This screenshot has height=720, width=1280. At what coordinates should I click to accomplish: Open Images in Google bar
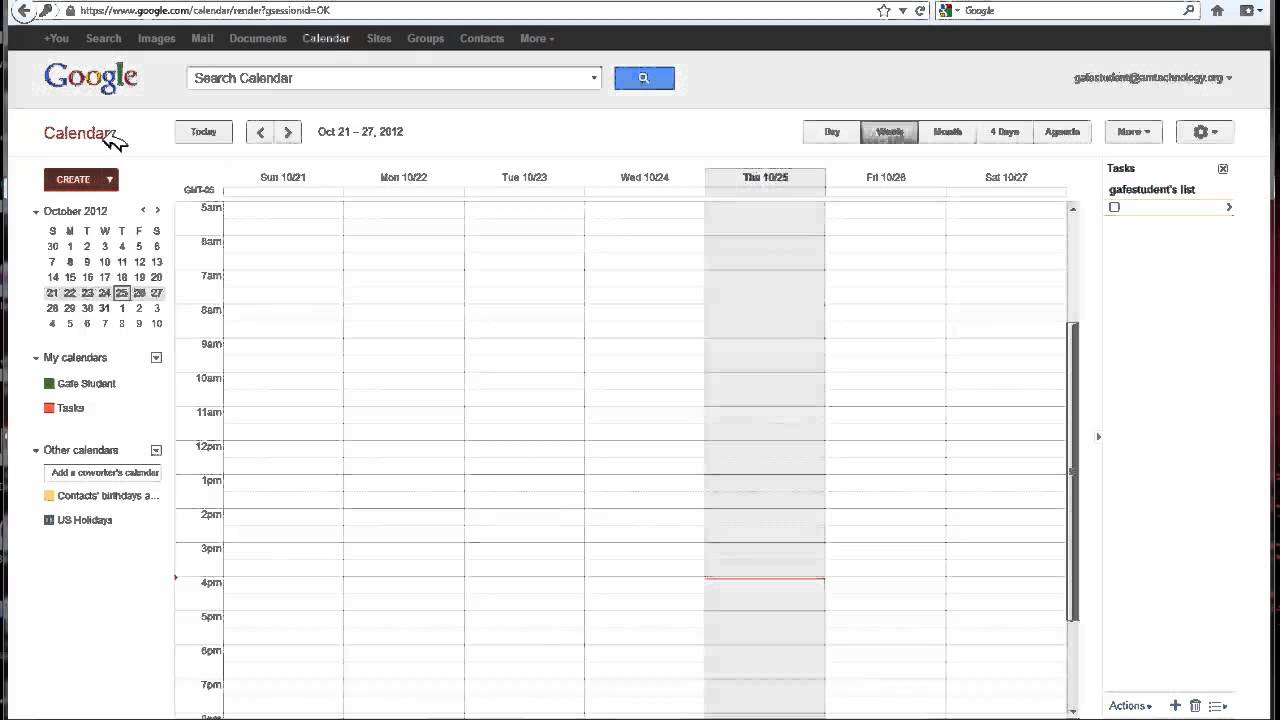coord(156,38)
